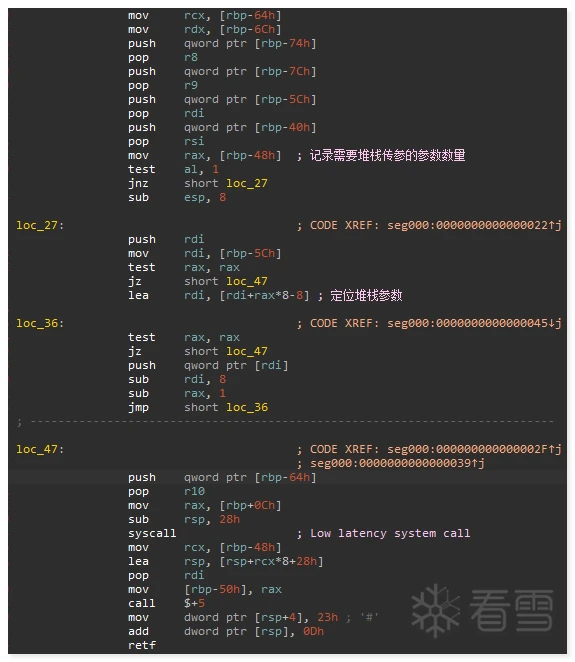This screenshot has width=575, height=662.
Task: Click the 'mov rax, [rbp-48h]' line
Action: click(205, 155)
